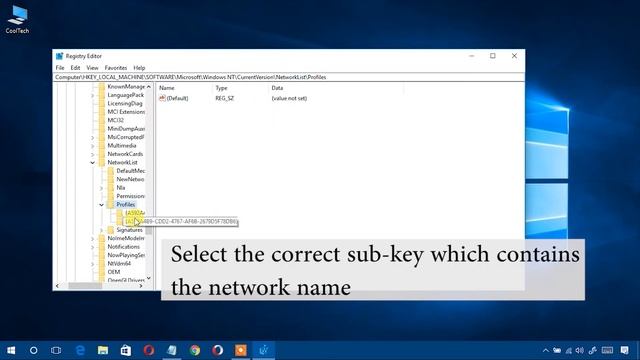Open the Windows Start menu

(11, 350)
